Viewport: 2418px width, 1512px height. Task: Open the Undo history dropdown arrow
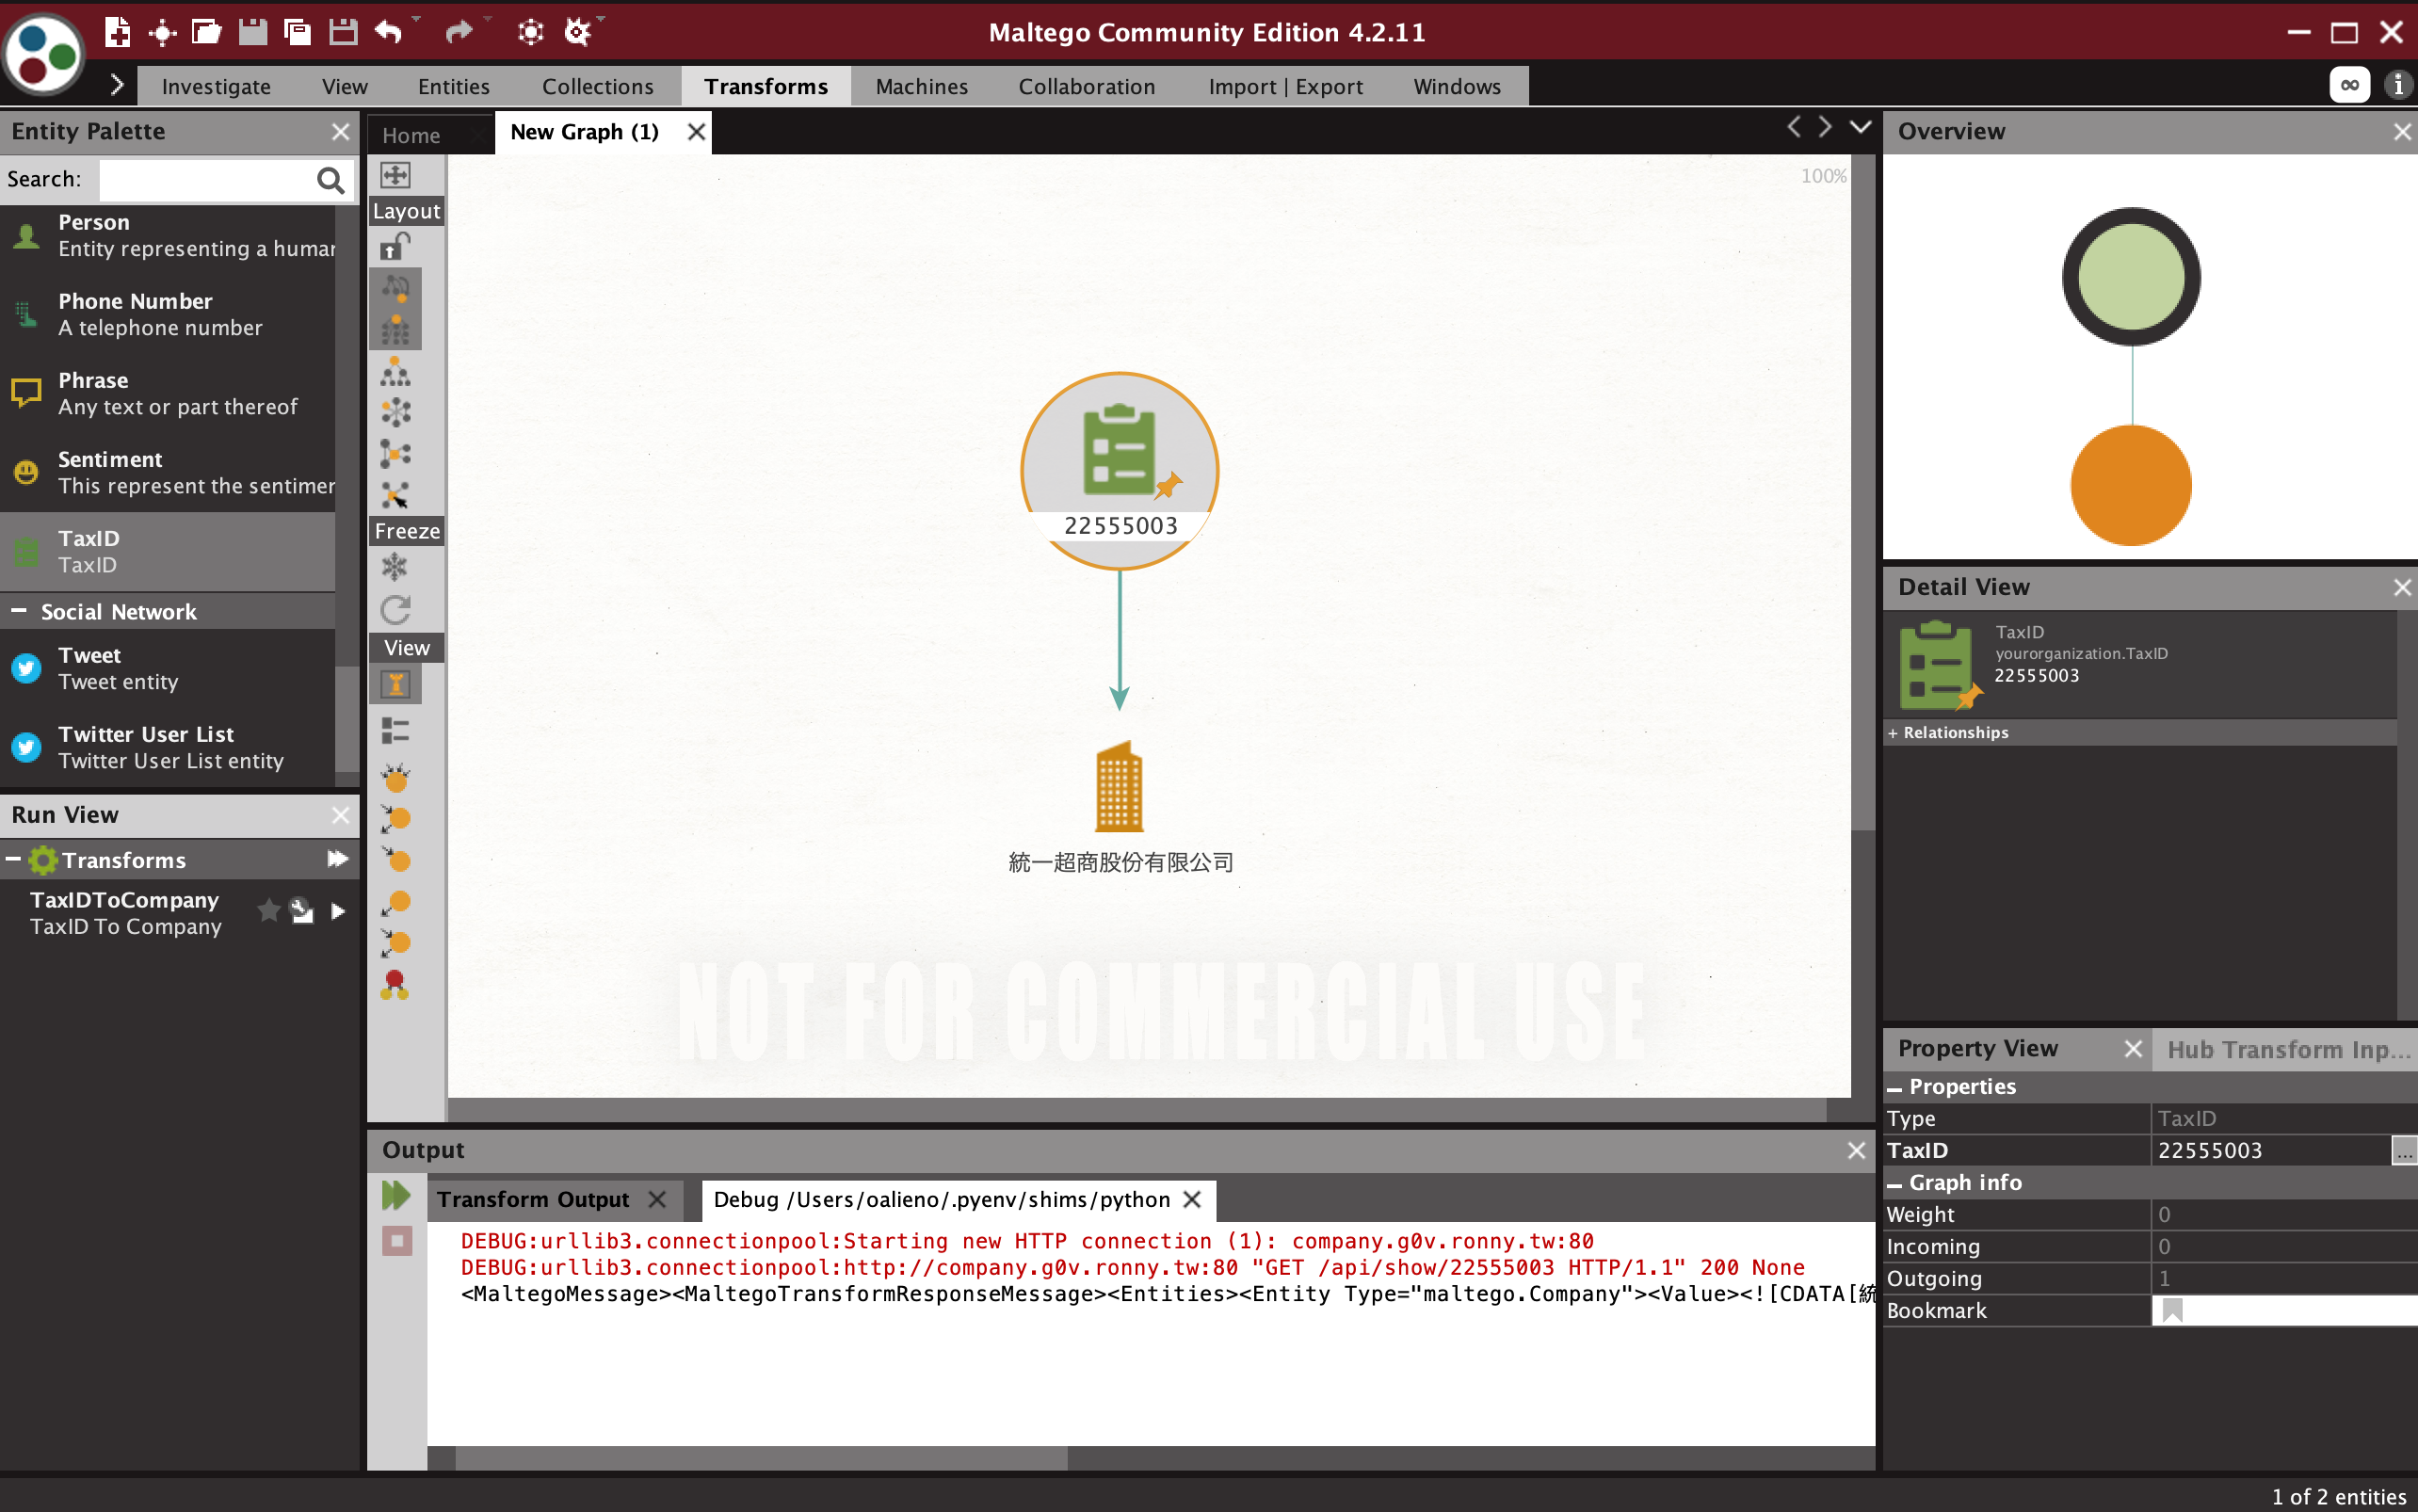click(x=417, y=20)
